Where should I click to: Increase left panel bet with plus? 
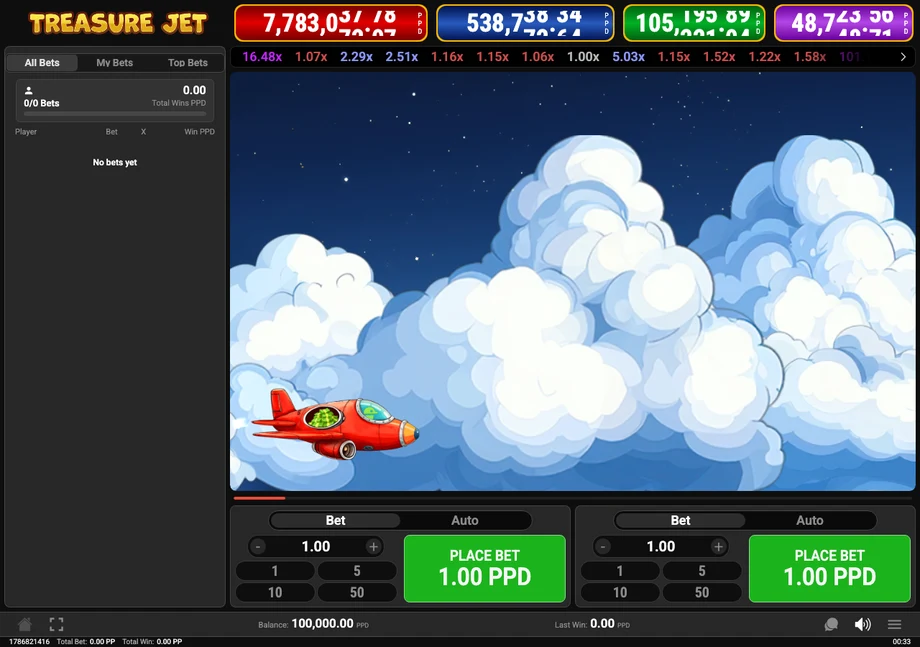(373, 547)
